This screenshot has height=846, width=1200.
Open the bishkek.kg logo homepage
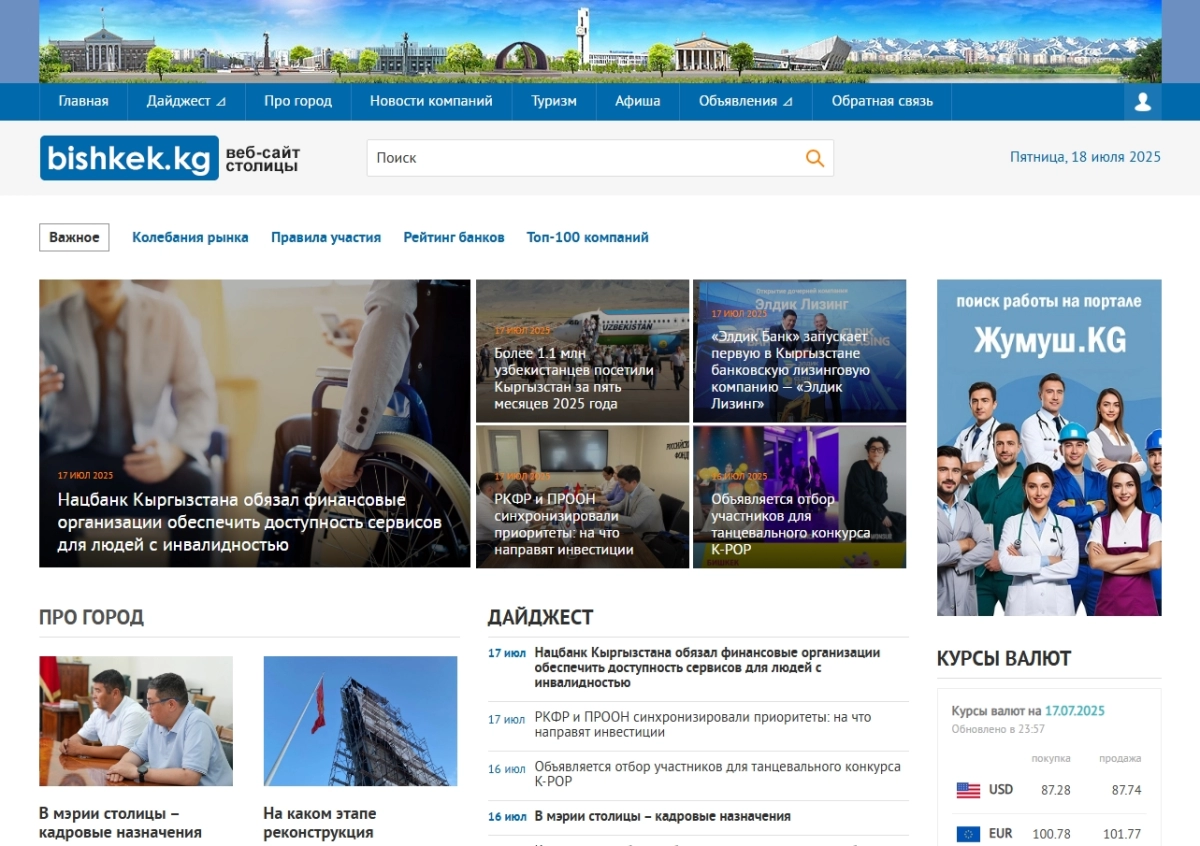129,158
